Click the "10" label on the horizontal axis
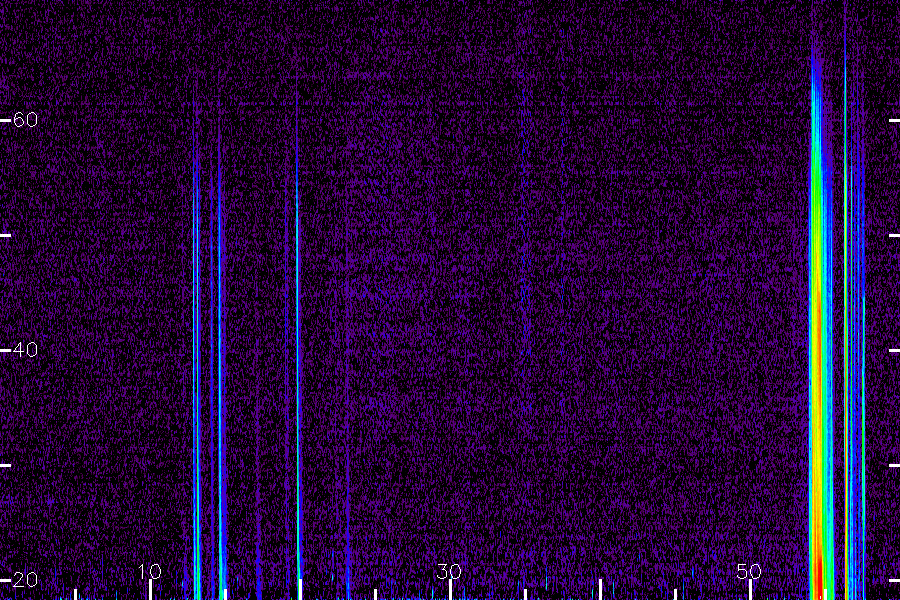Viewport: 900px width, 600px height. pos(149,571)
